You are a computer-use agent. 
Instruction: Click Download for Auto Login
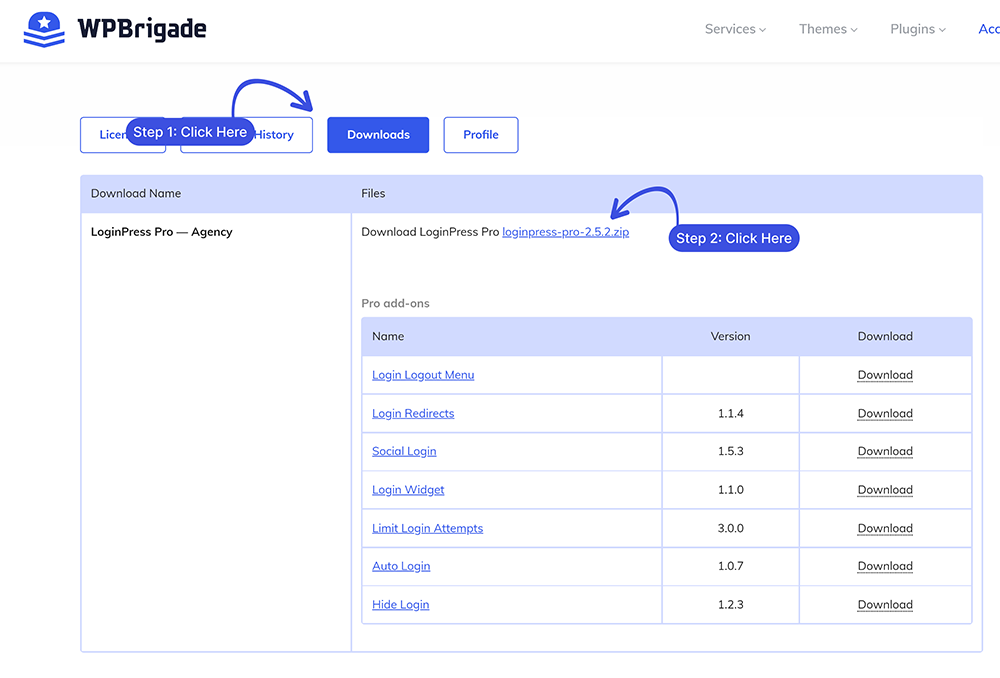[x=885, y=566]
